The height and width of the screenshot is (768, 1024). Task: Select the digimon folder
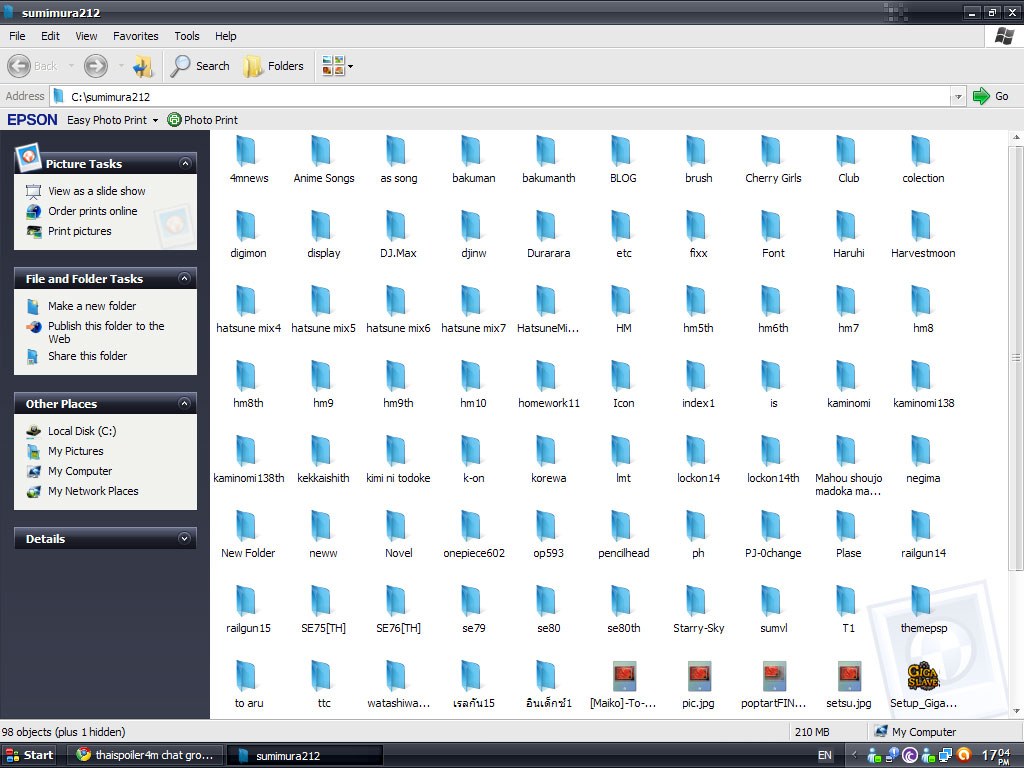pos(248,236)
